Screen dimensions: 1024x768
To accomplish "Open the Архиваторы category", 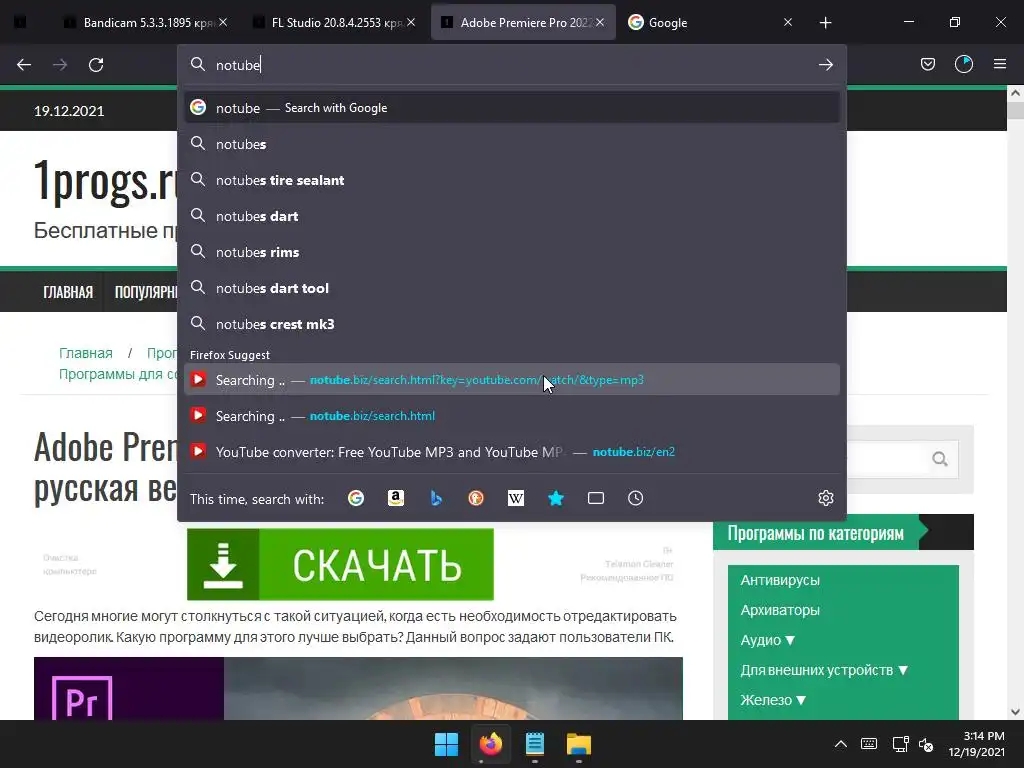I will pos(780,610).
